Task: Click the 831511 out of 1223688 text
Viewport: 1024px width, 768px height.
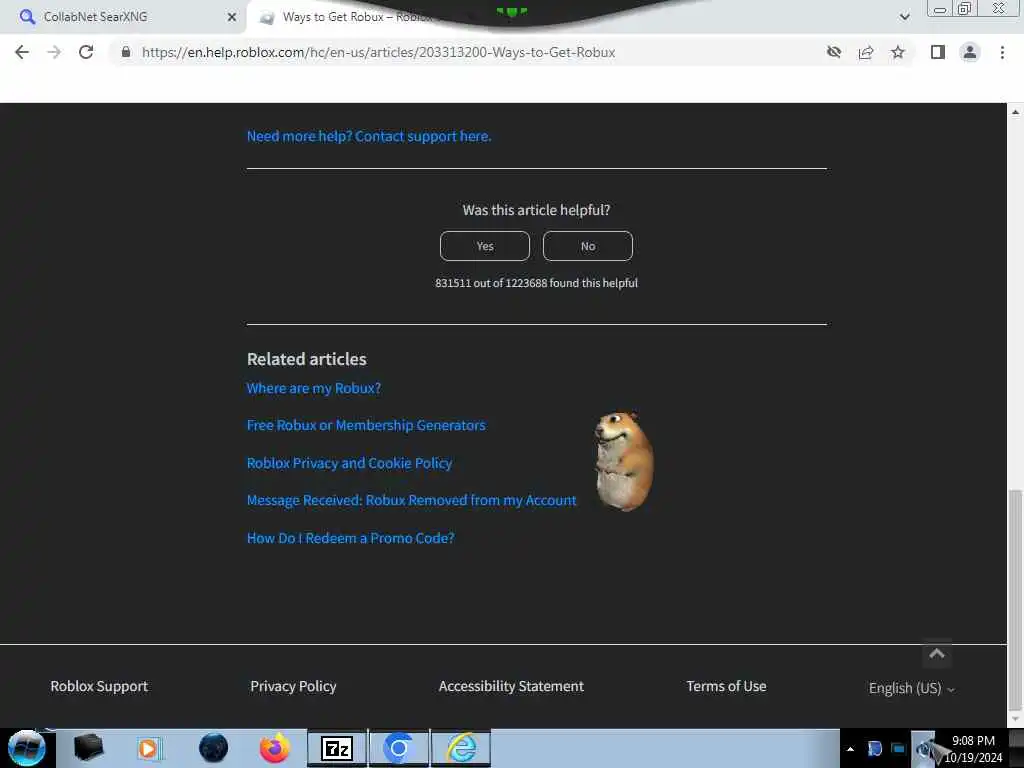Action: click(x=536, y=283)
